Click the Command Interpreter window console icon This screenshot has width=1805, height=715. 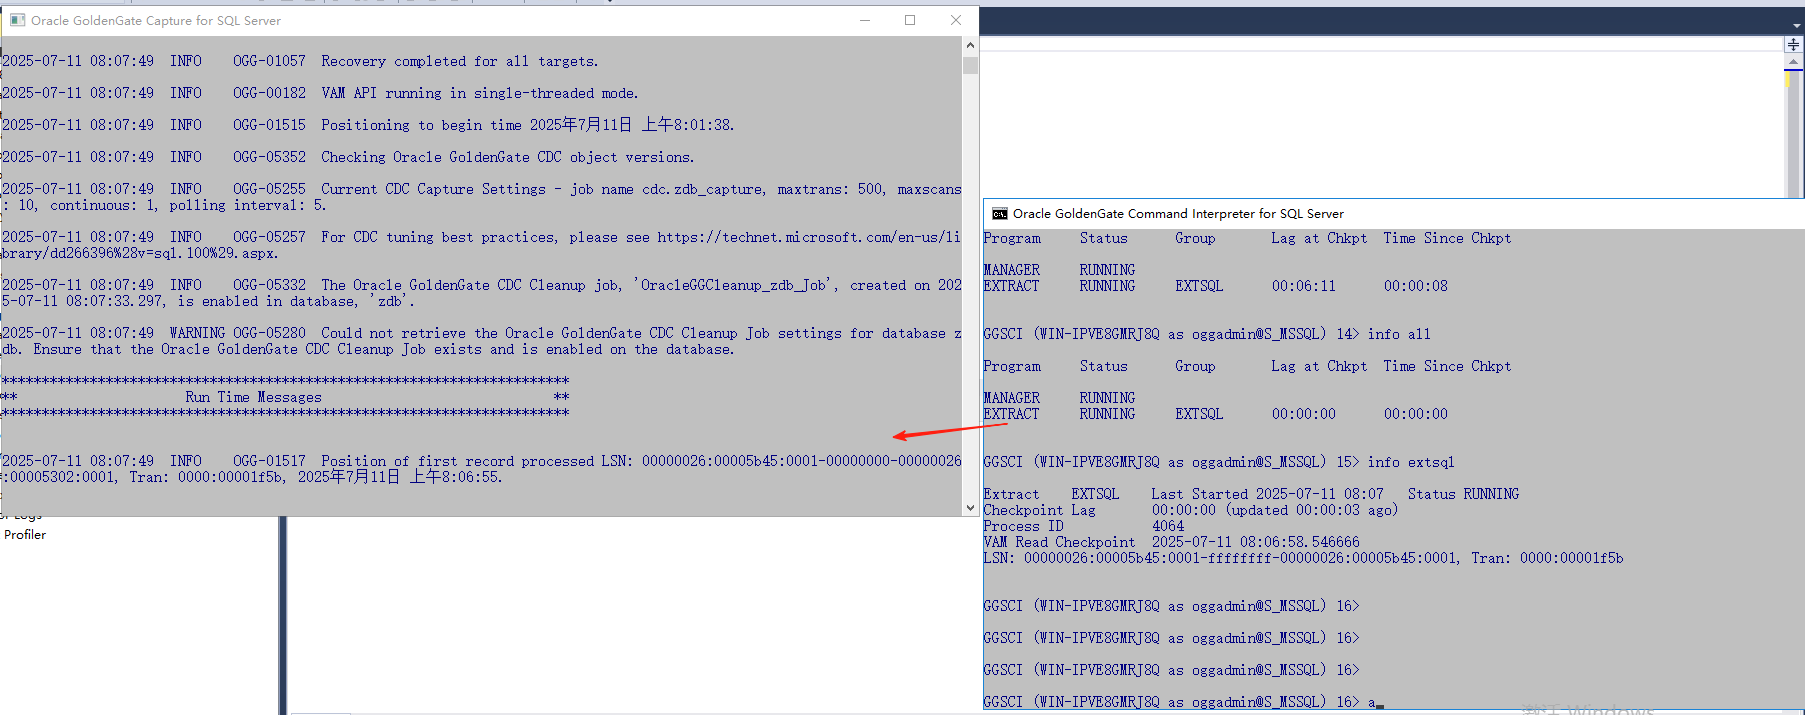pyautogui.click(x=999, y=214)
